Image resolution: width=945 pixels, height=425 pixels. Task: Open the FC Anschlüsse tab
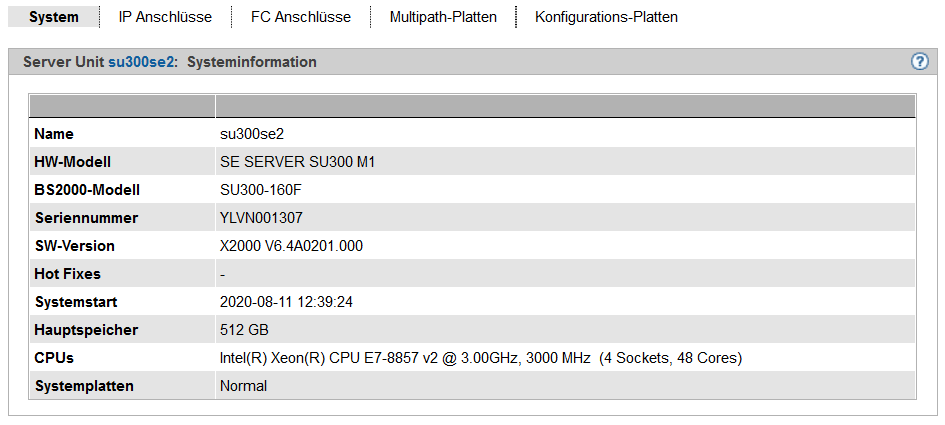301,17
